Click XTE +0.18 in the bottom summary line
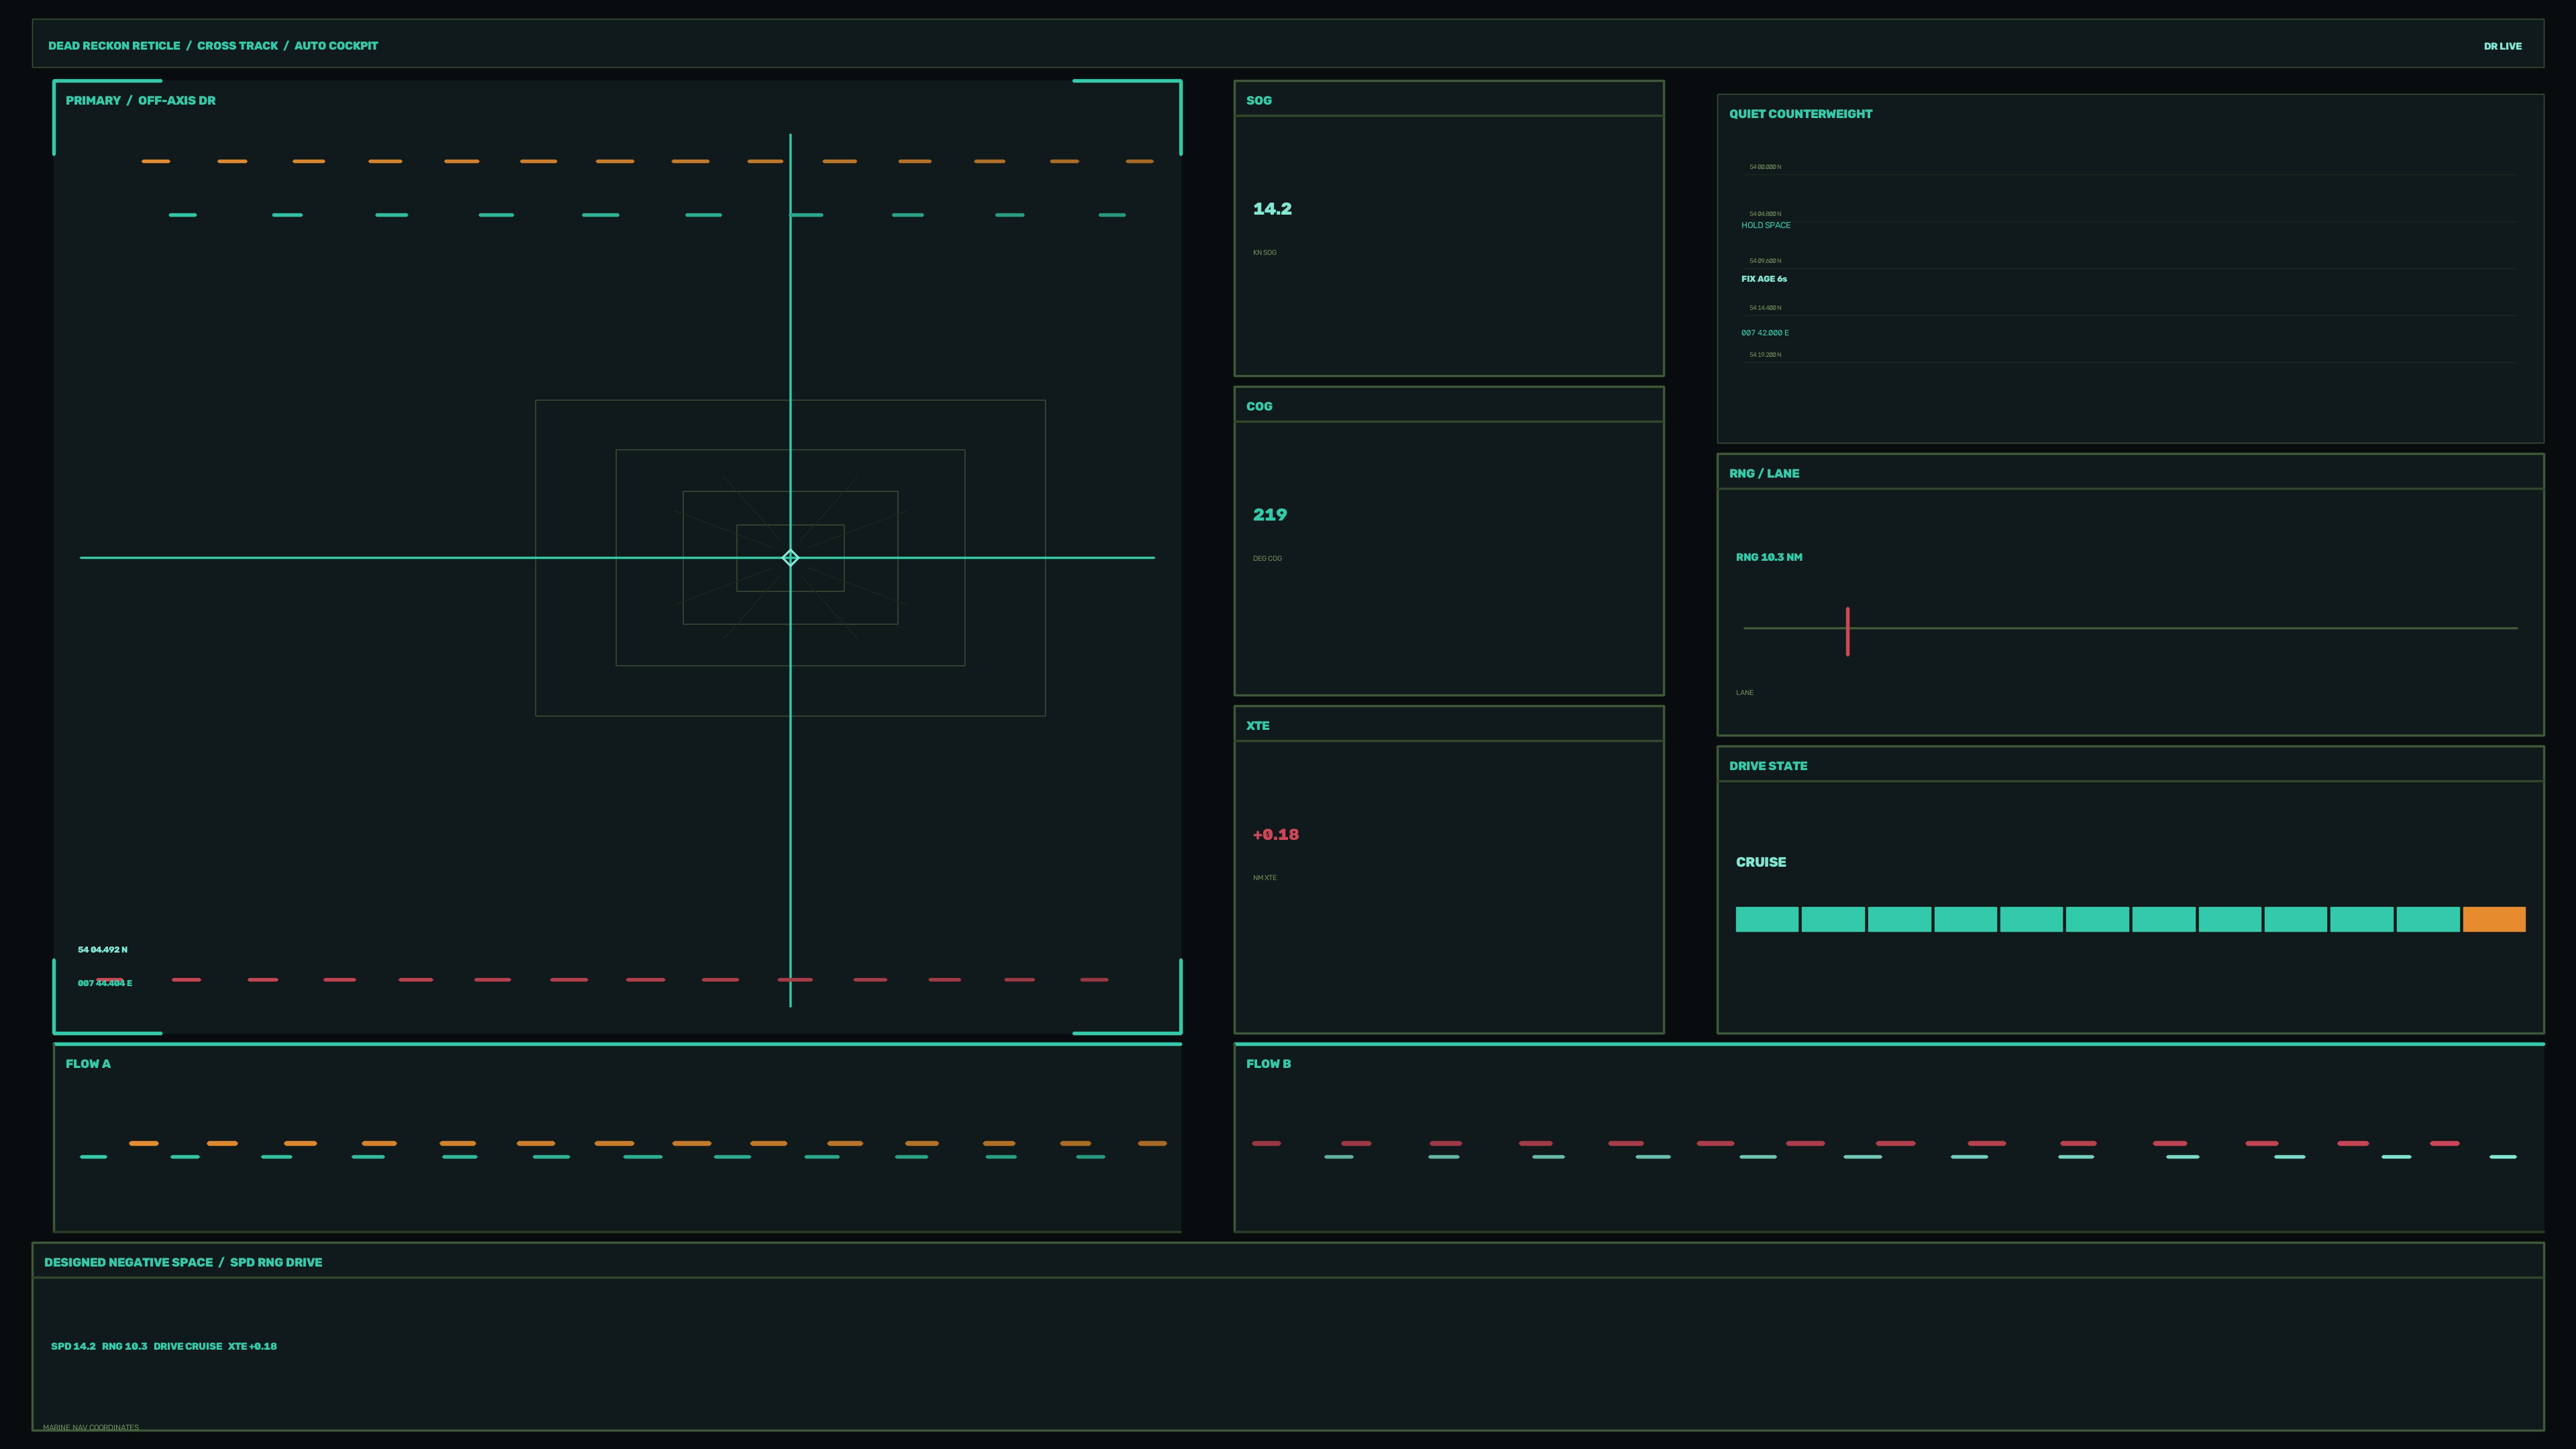The image size is (2576, 1449). point(252,1346)
